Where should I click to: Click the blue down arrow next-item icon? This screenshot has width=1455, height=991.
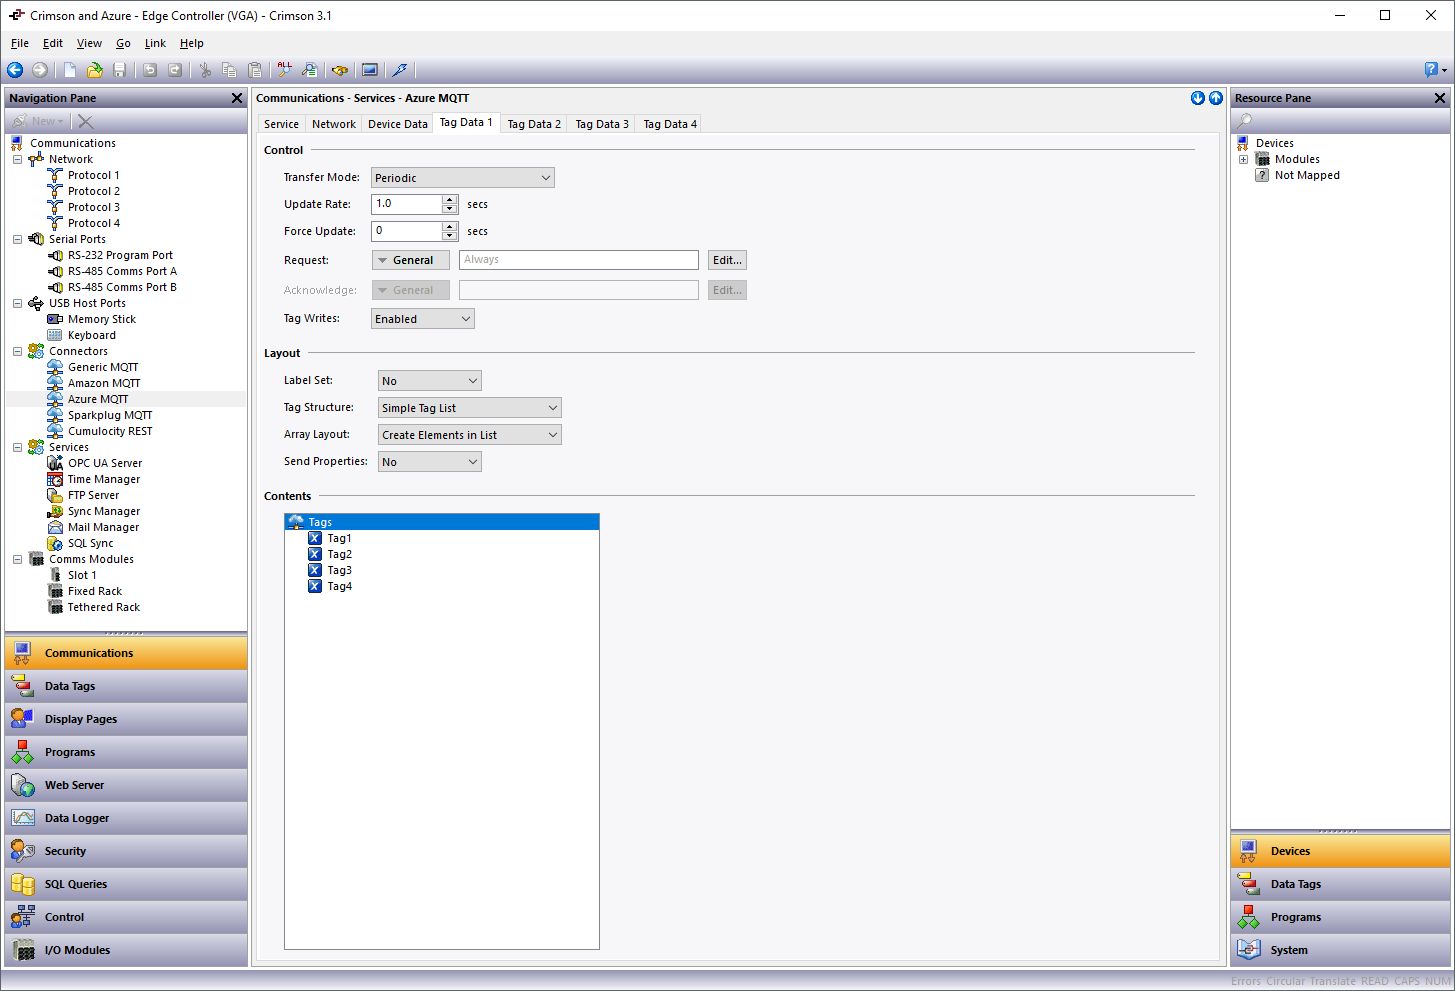click(x=1198, y=98)
